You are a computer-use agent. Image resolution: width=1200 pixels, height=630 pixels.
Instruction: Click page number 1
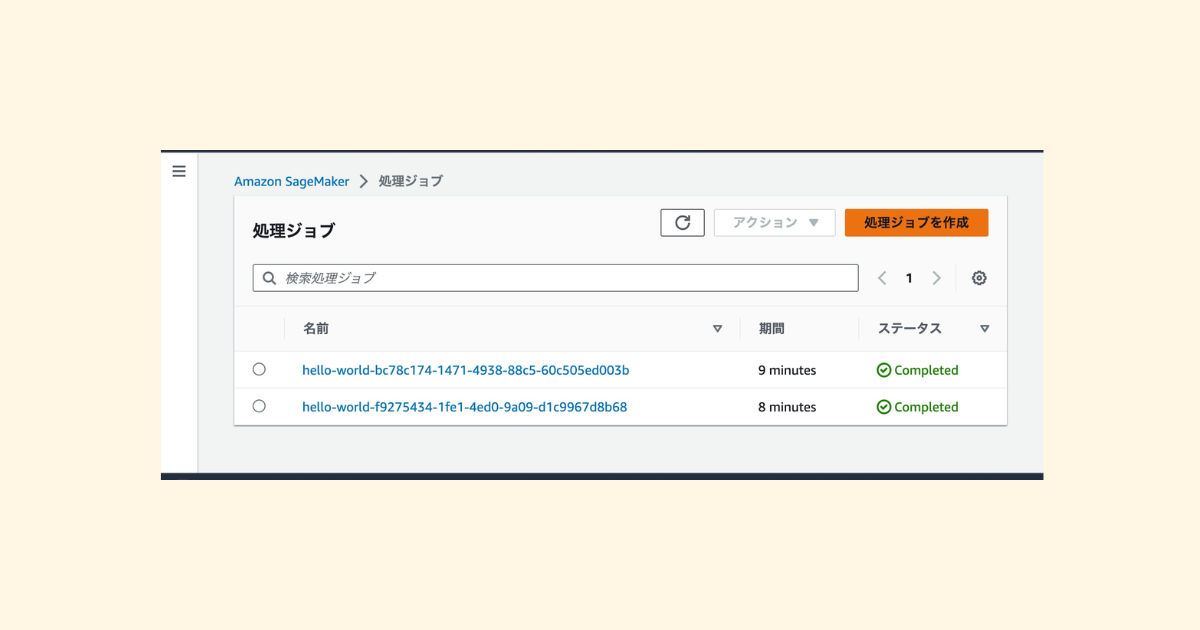tap(909, 278)
